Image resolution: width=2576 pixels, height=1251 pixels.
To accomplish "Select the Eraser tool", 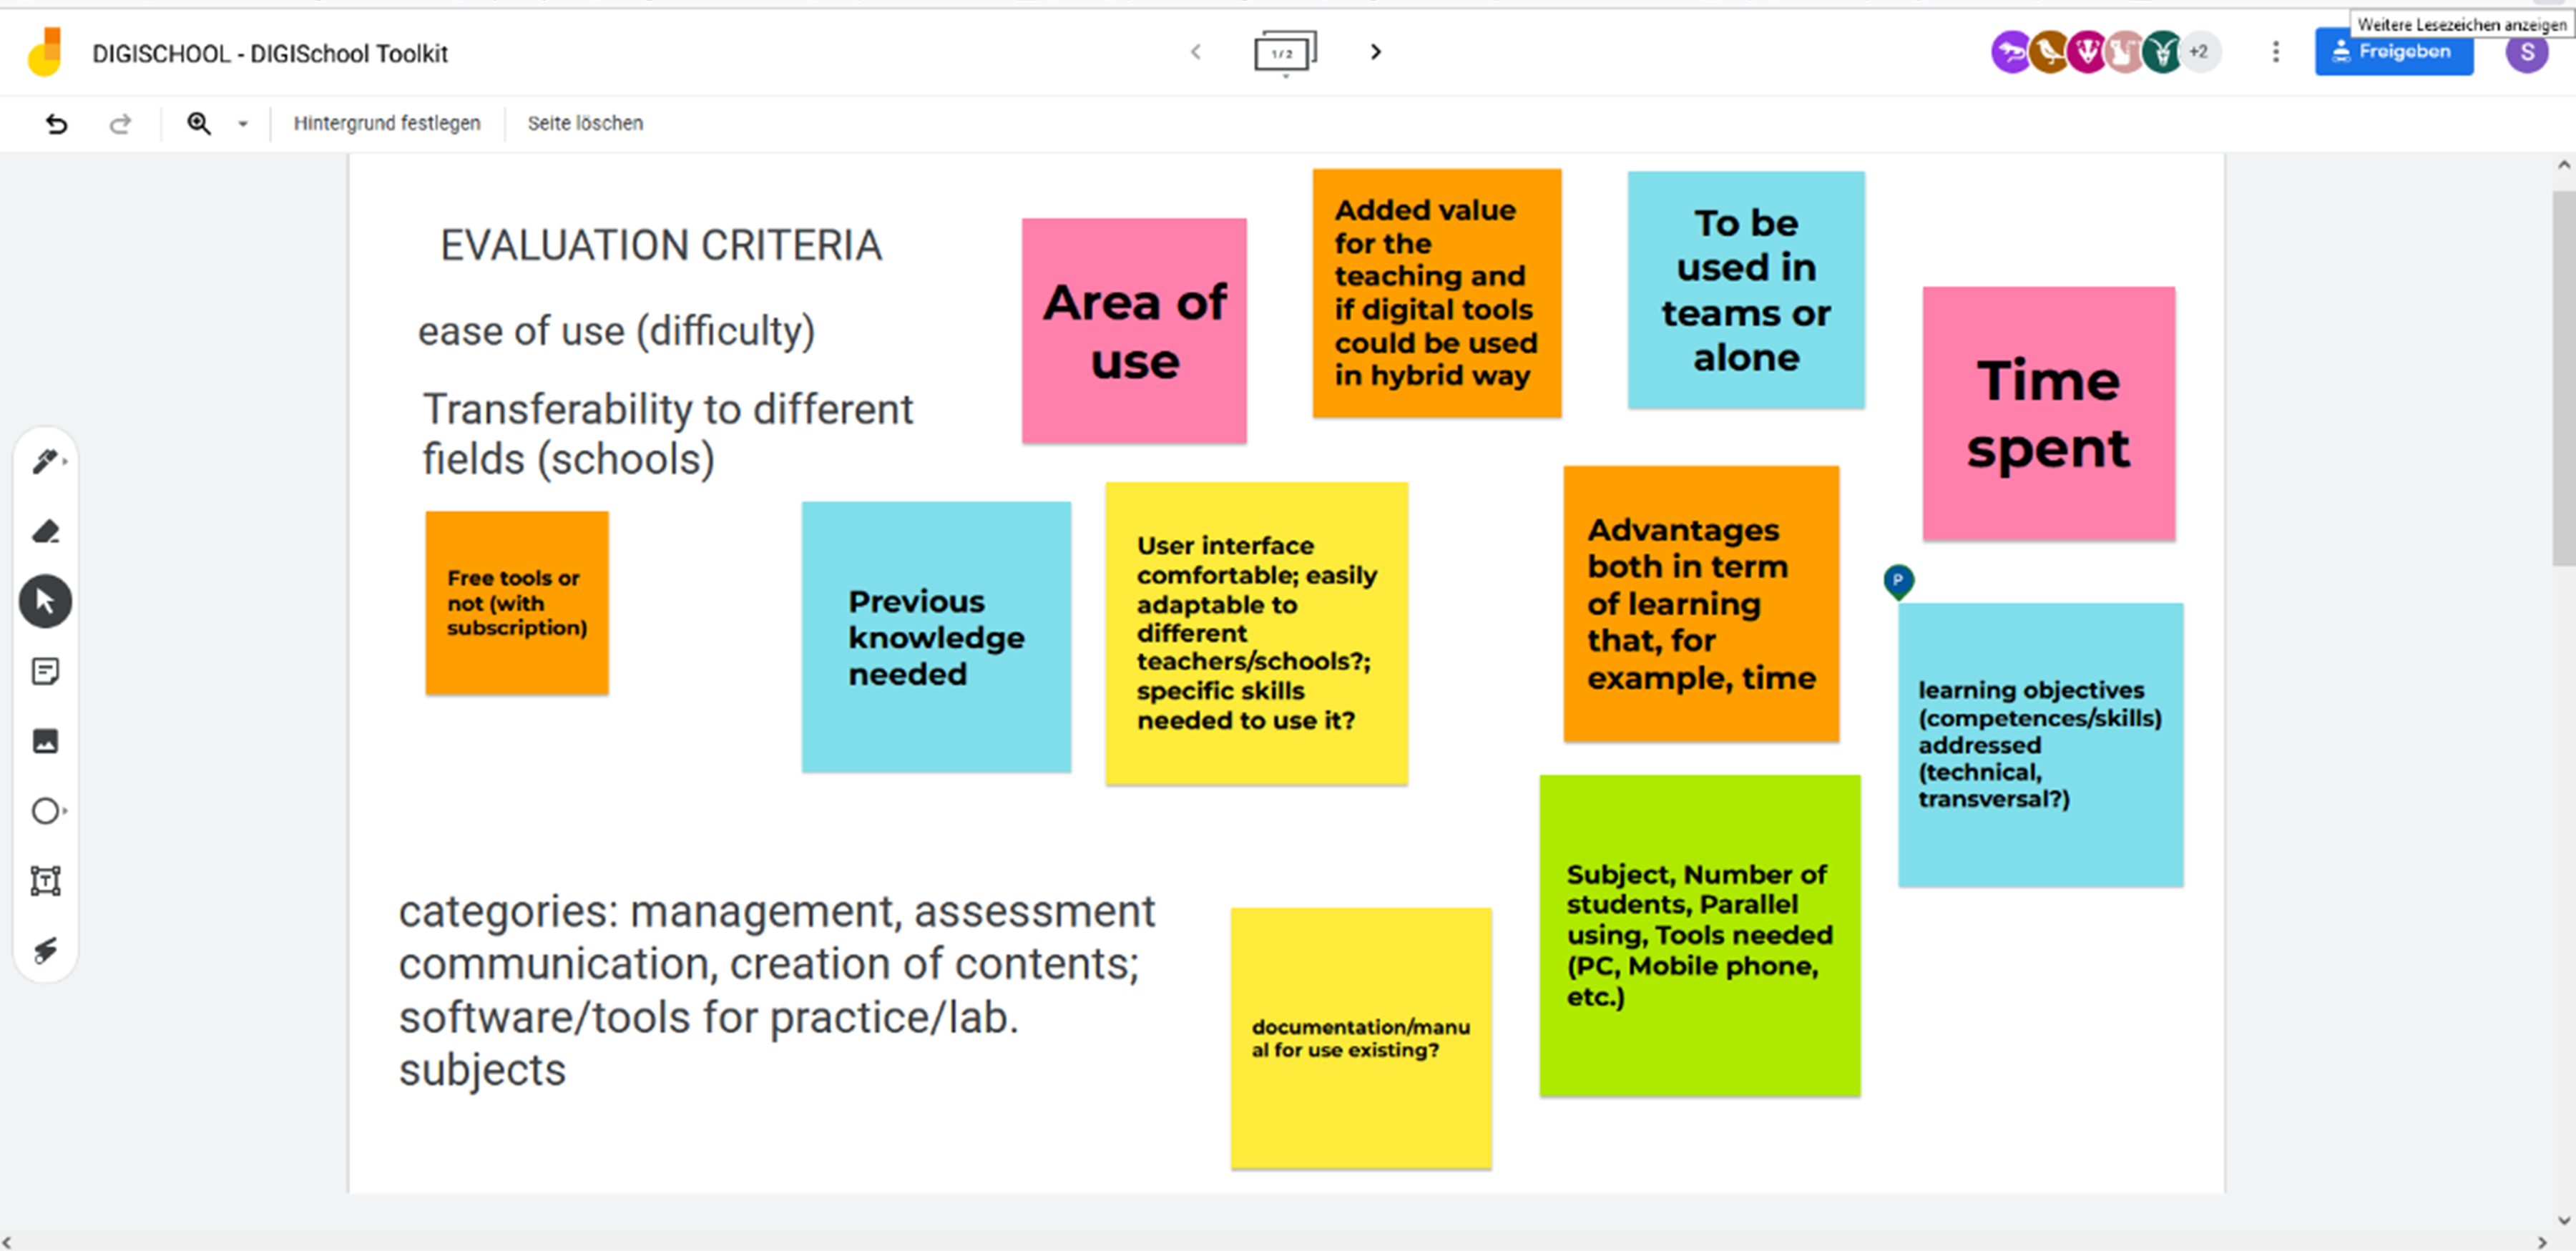I will (x=46, y=532).
